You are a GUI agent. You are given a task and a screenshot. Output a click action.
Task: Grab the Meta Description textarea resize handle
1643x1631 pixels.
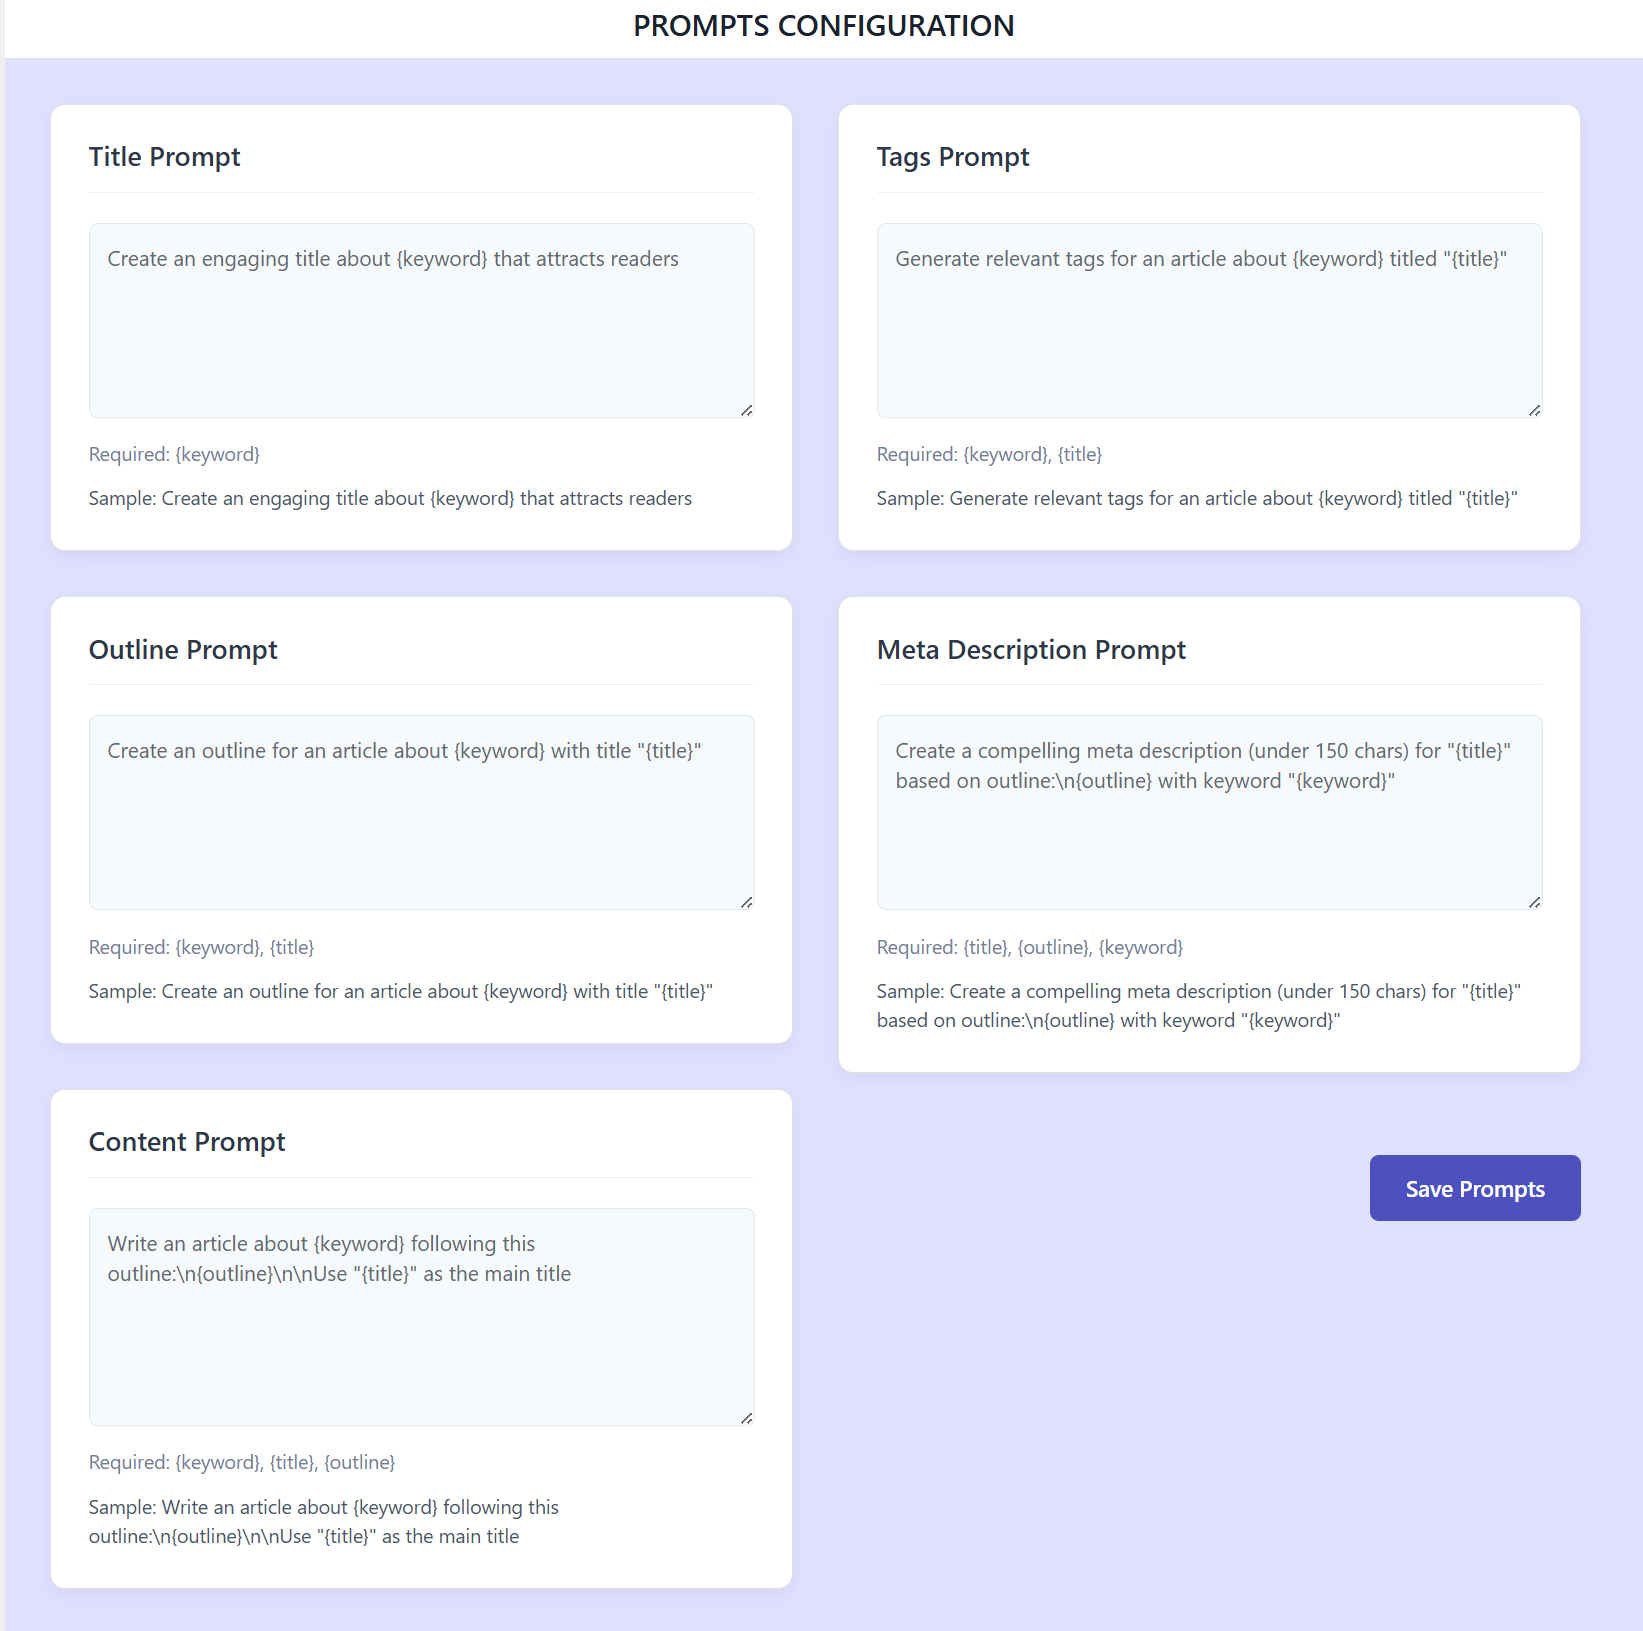click(1535, 902)
